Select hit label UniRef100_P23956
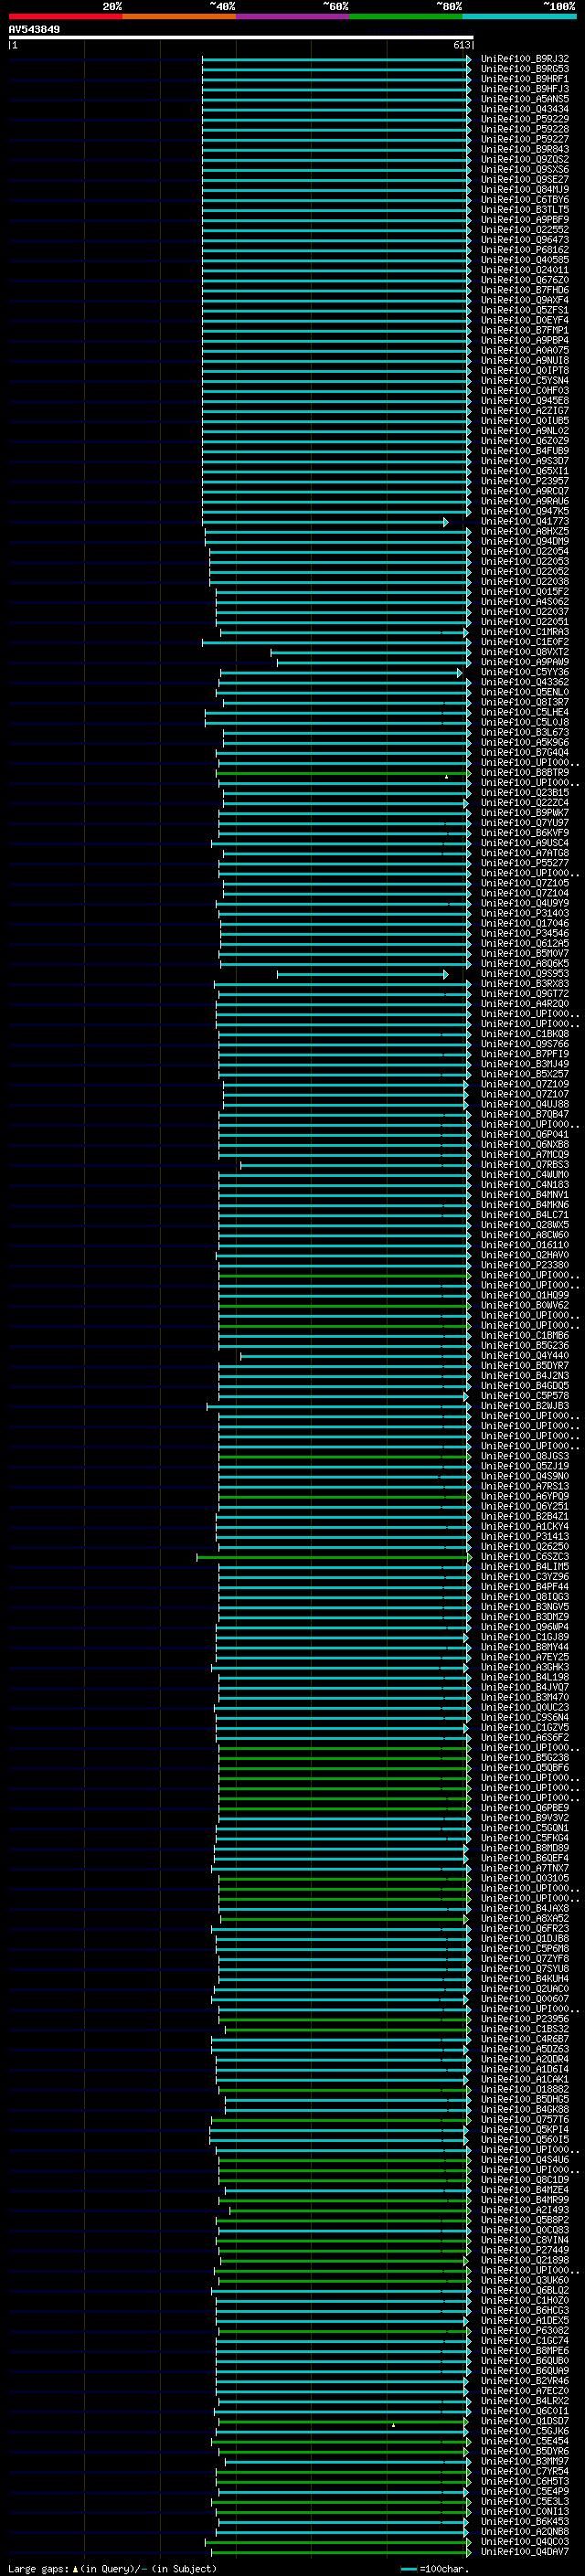The height and width of the screenshot is (2576, 585). pyautogui.click(x=524, y=2019)
